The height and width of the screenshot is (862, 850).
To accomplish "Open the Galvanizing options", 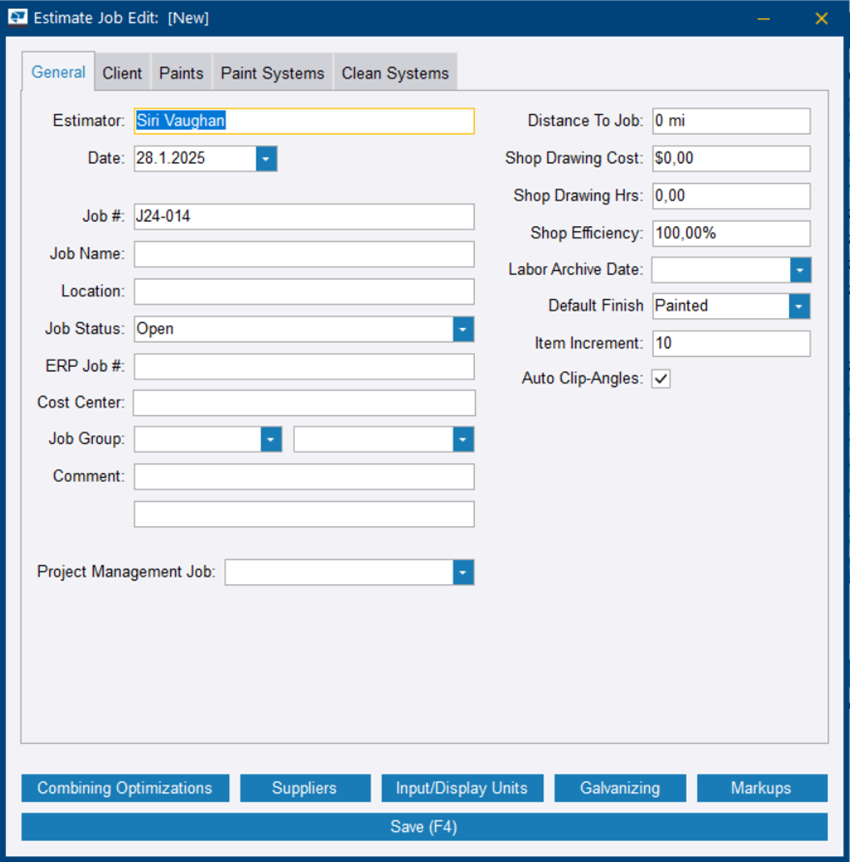I will (620, 788).
